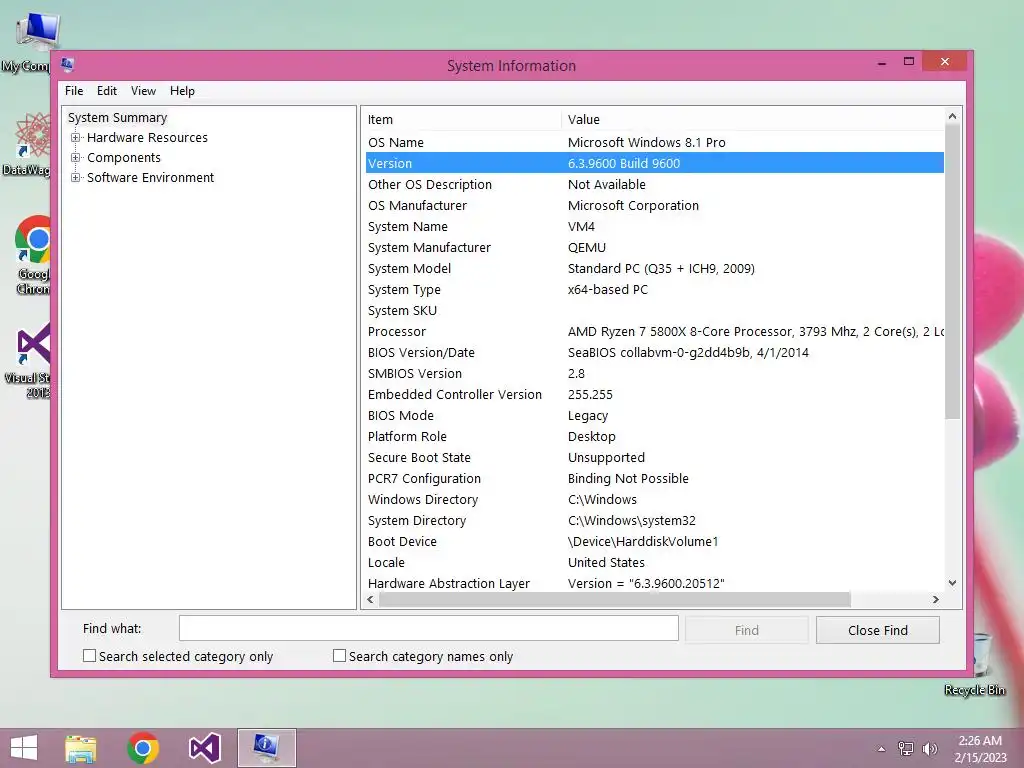Select the Windows Directory row
The image size is (1024, 768).
coord(654,500)
